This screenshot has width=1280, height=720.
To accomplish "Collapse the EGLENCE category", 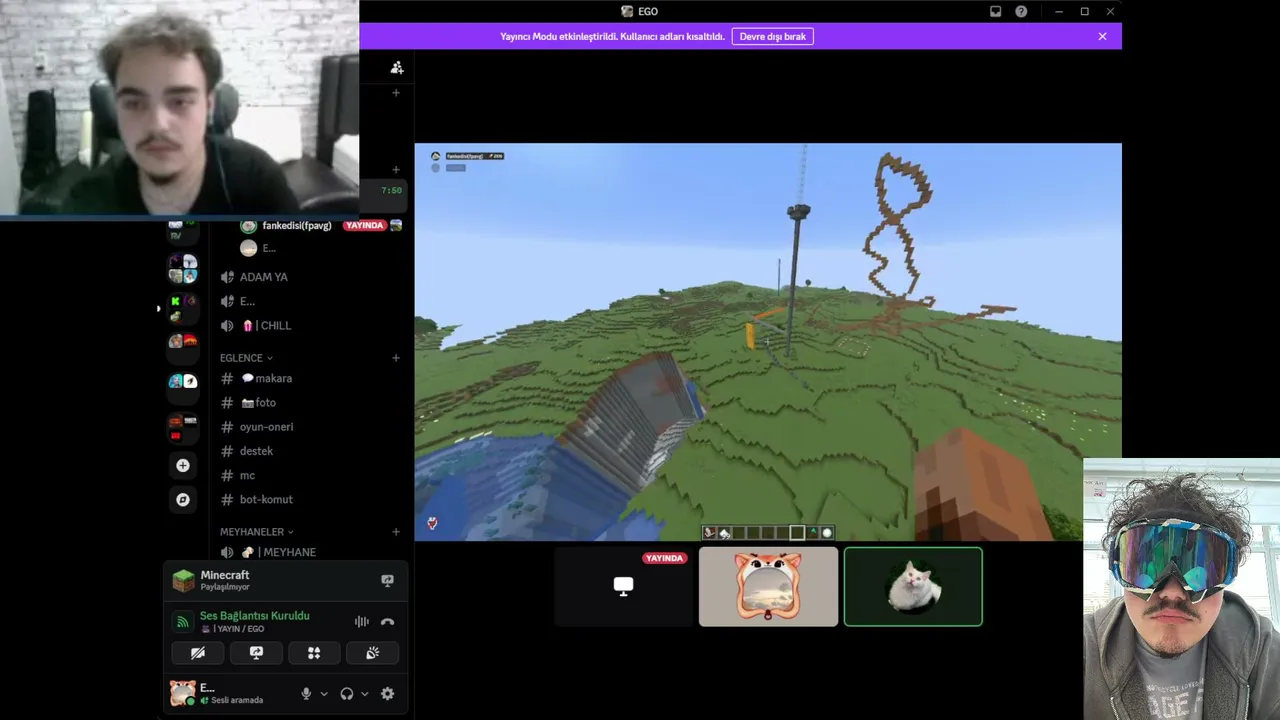I will point(246,358).
